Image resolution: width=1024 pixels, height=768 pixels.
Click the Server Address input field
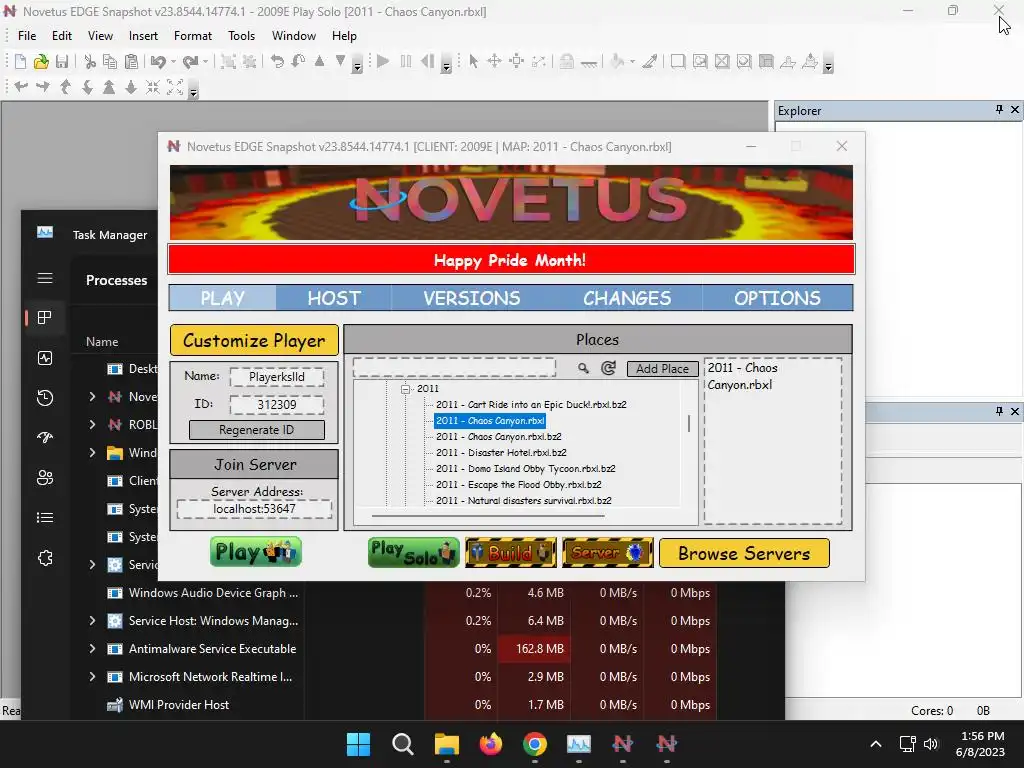[x=255, y=509]
